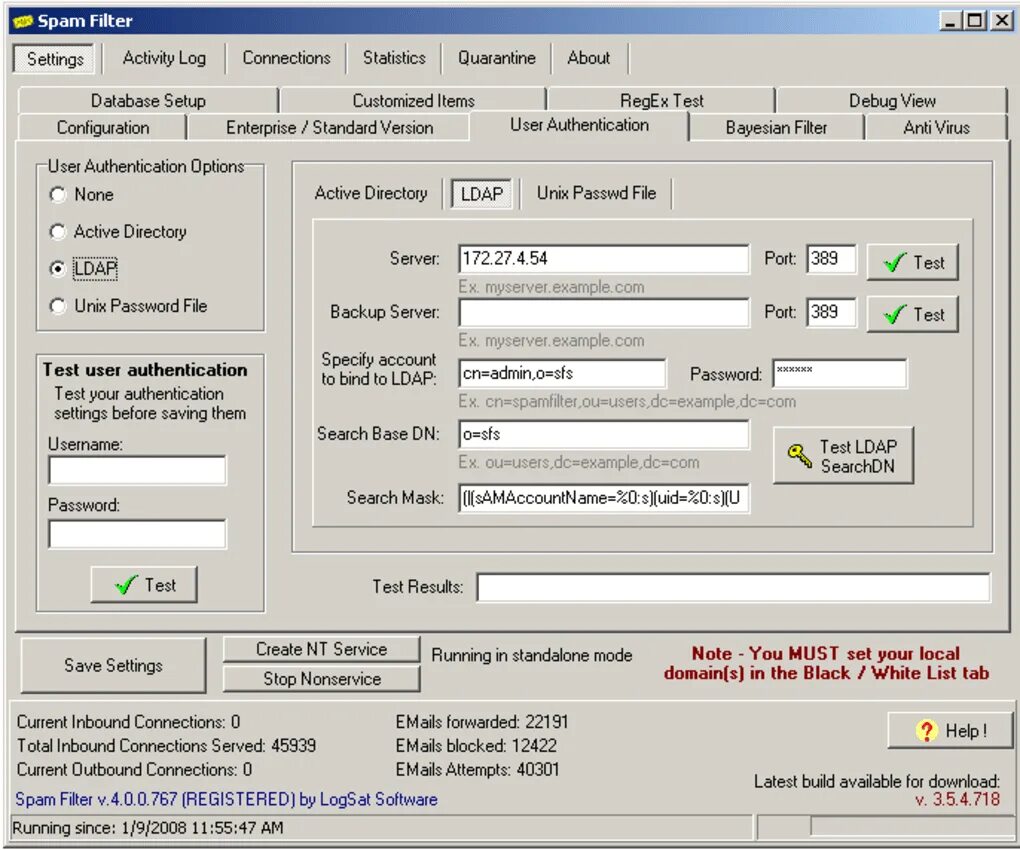View the Statistics tab

[x=394, y=58]
